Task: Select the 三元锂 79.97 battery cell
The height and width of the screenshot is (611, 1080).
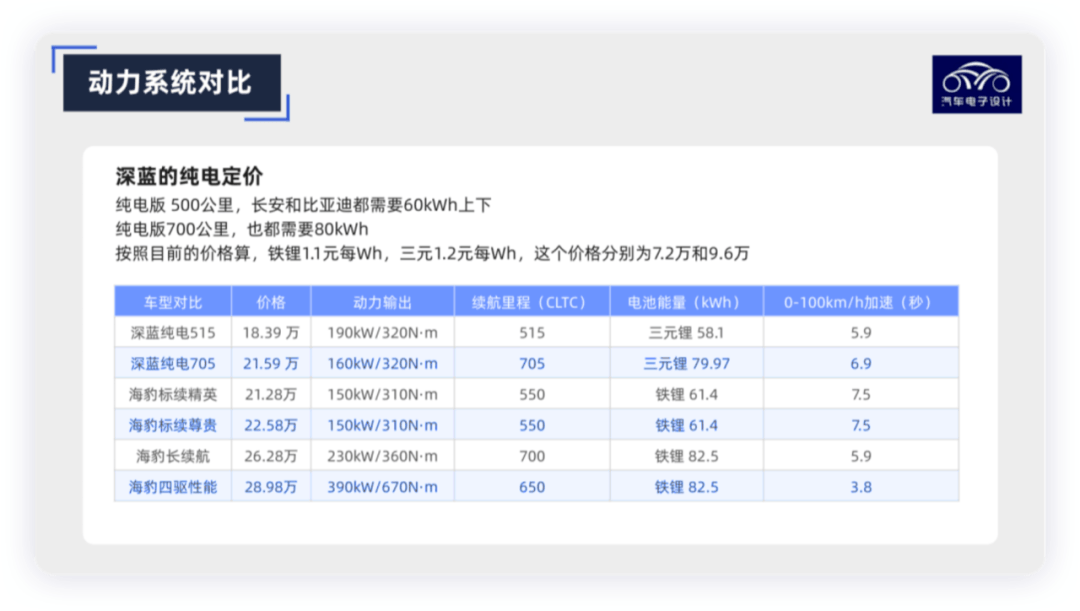Action: (687, 364)
